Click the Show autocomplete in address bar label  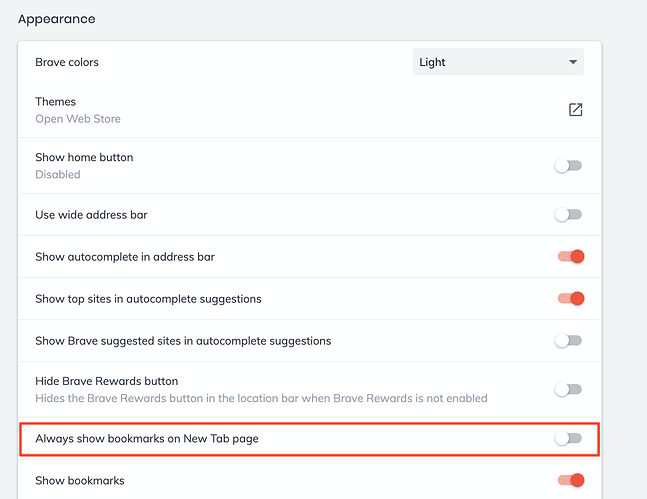pyautogui.click(x=125, y=257)
